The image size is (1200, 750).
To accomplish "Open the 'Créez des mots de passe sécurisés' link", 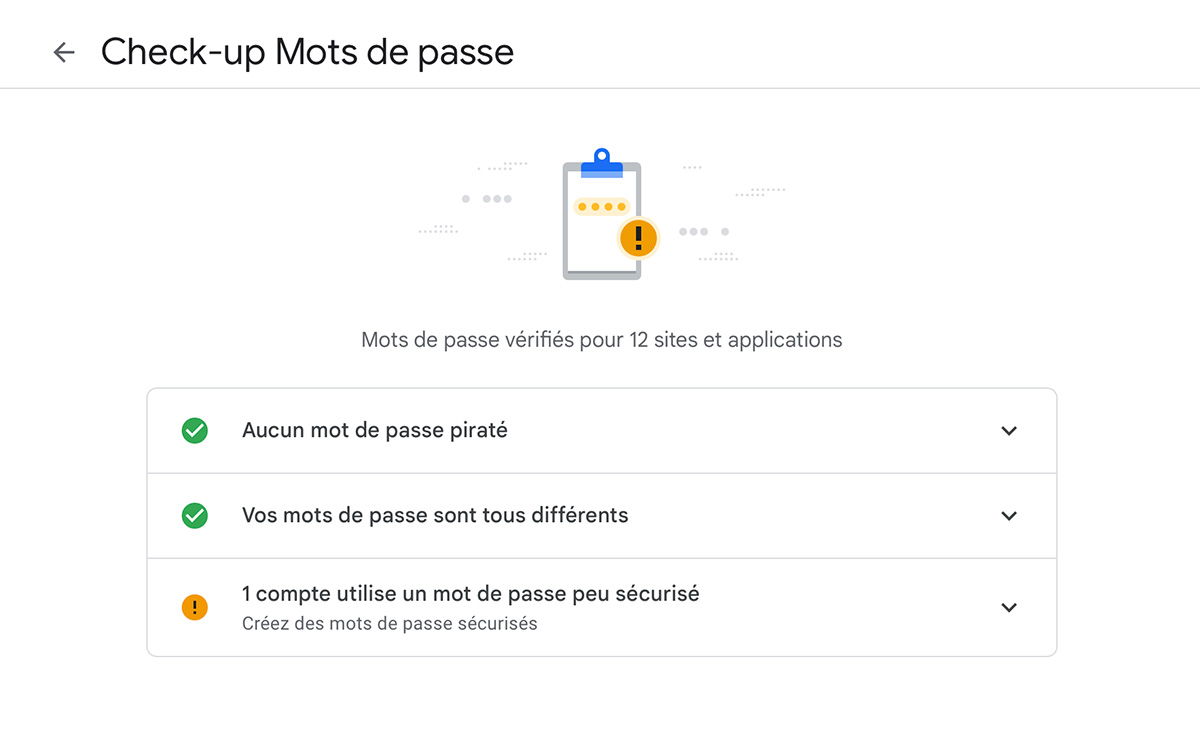I will pos(390,623).
